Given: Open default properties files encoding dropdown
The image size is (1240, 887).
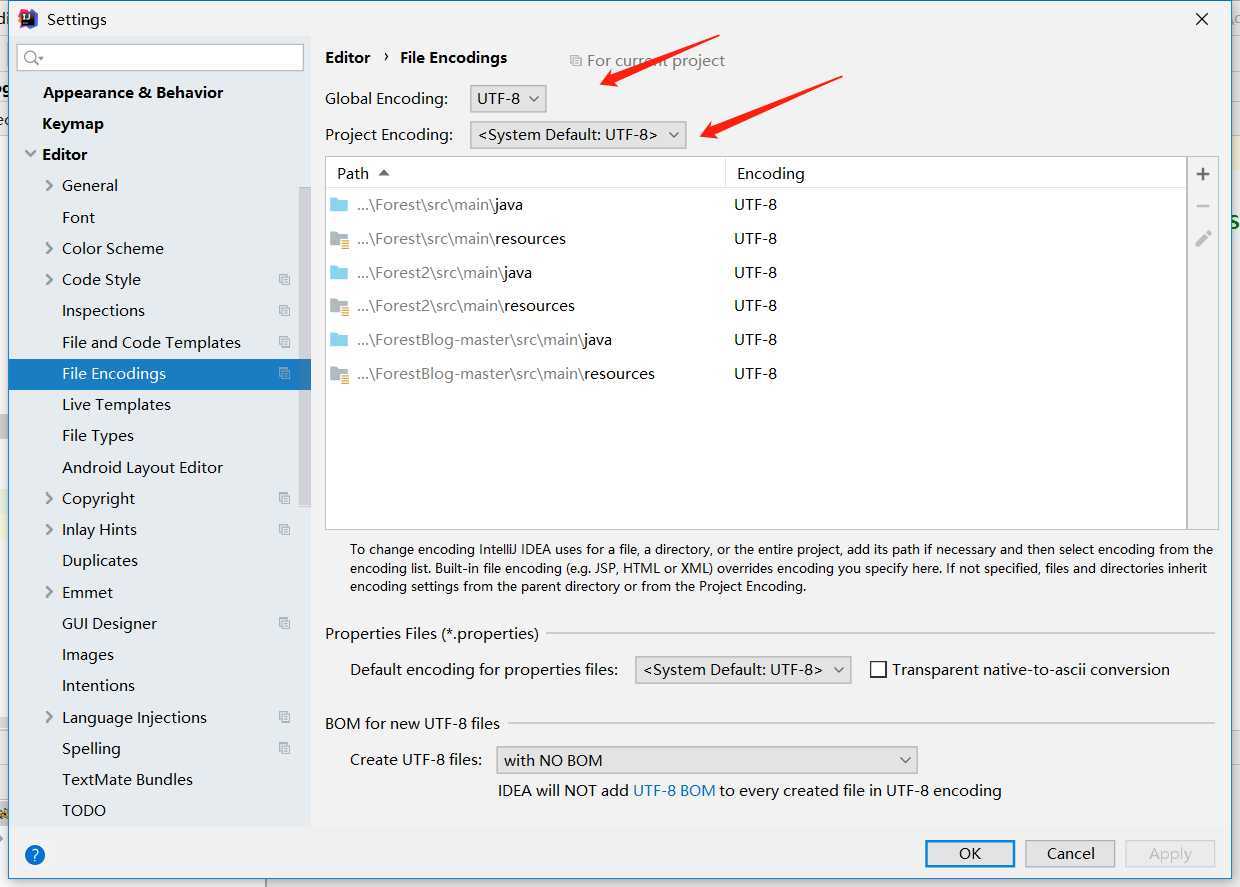Looking at the screenshot, I should (x=743, y=670).
